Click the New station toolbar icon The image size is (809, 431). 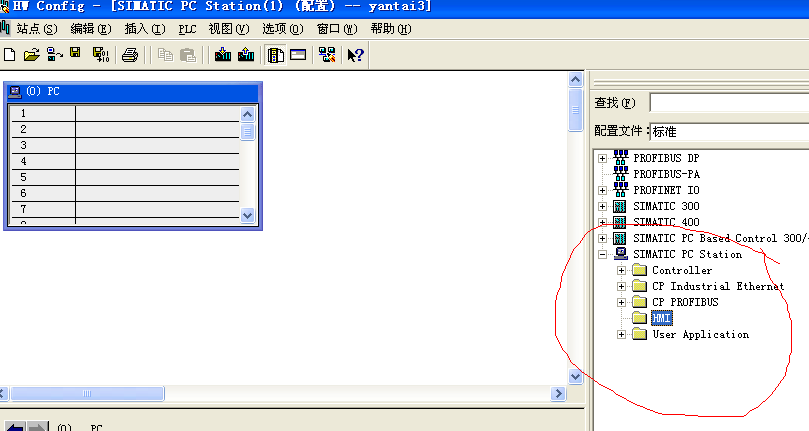point(9,55)
